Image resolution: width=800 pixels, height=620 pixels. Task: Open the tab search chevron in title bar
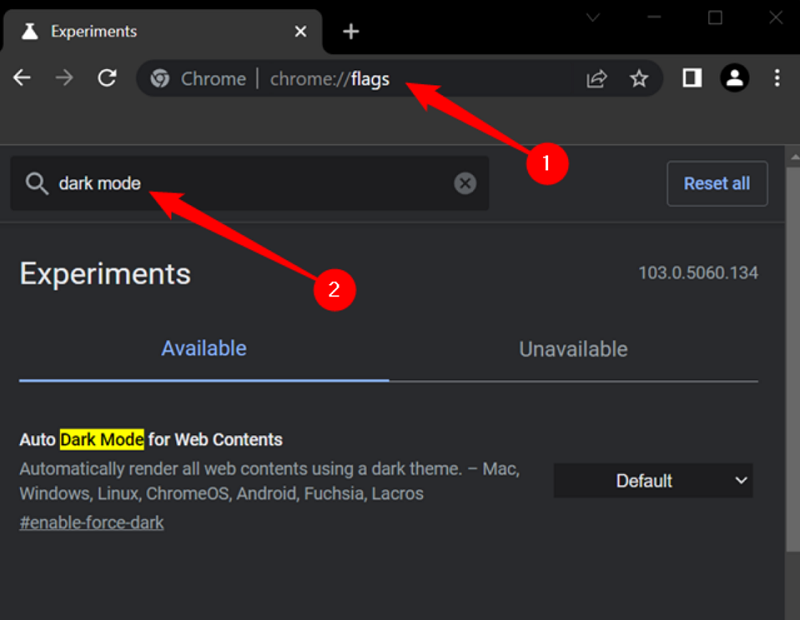click(592, 18)
